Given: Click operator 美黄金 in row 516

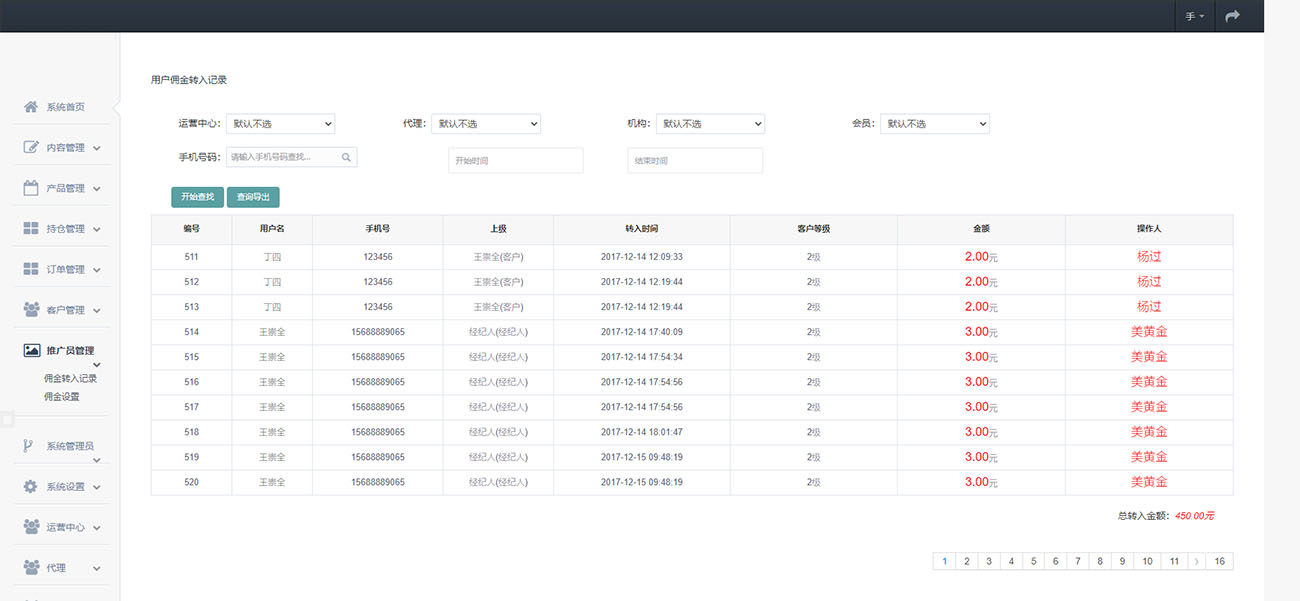Looking at the screenshot, I should coord(1149,382).
